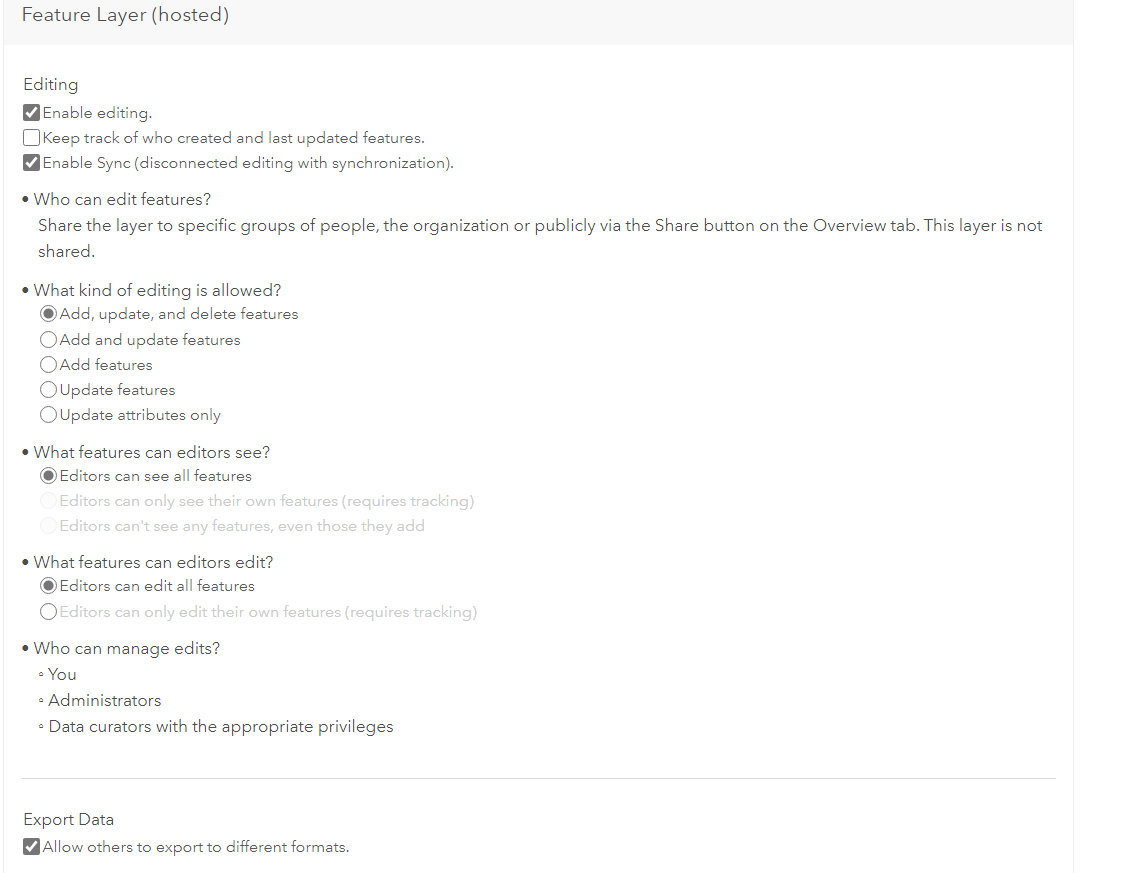Enable tracking who created and updated features

31,137
